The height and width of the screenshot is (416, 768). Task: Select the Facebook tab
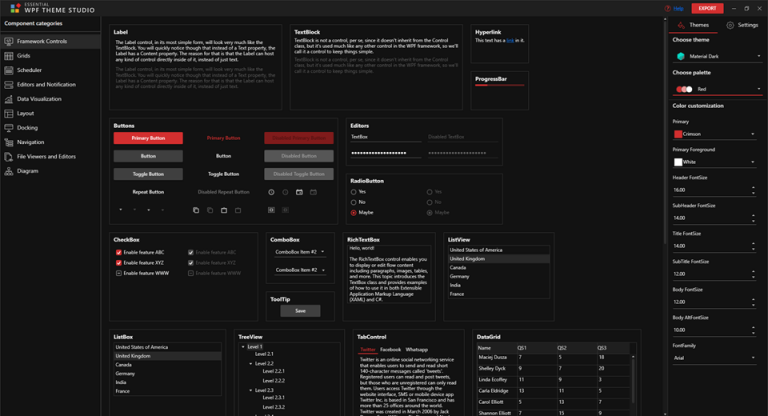390,350
